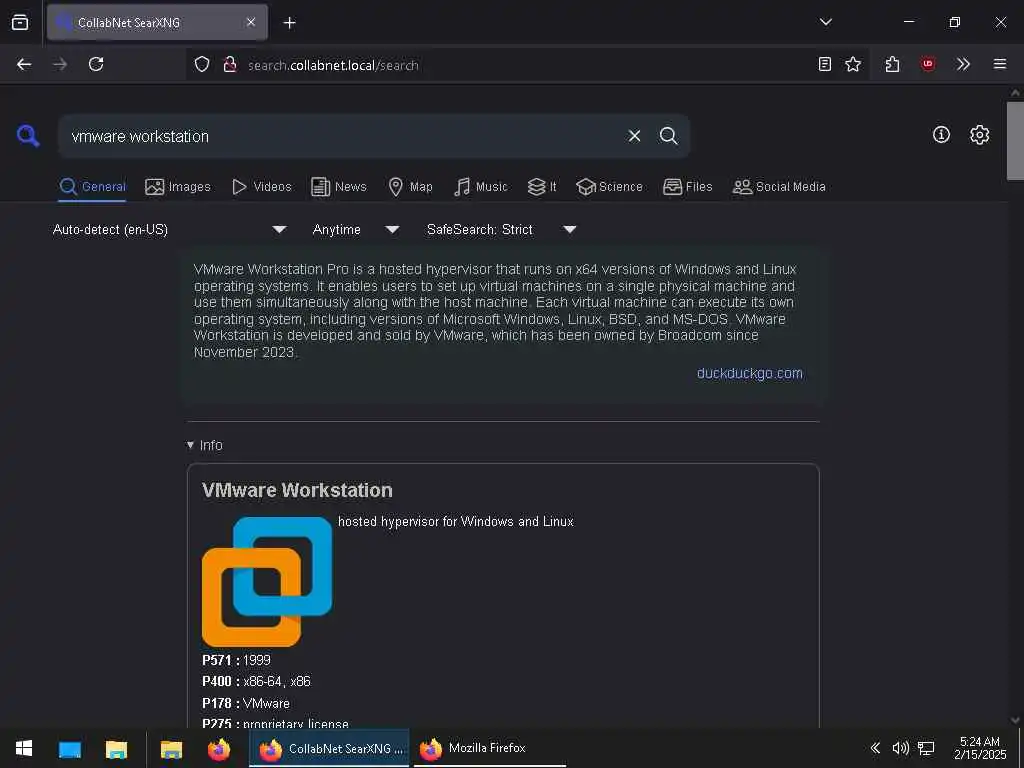Submit search with the magnifier button

pyautogui.click(x=668, y=136)
